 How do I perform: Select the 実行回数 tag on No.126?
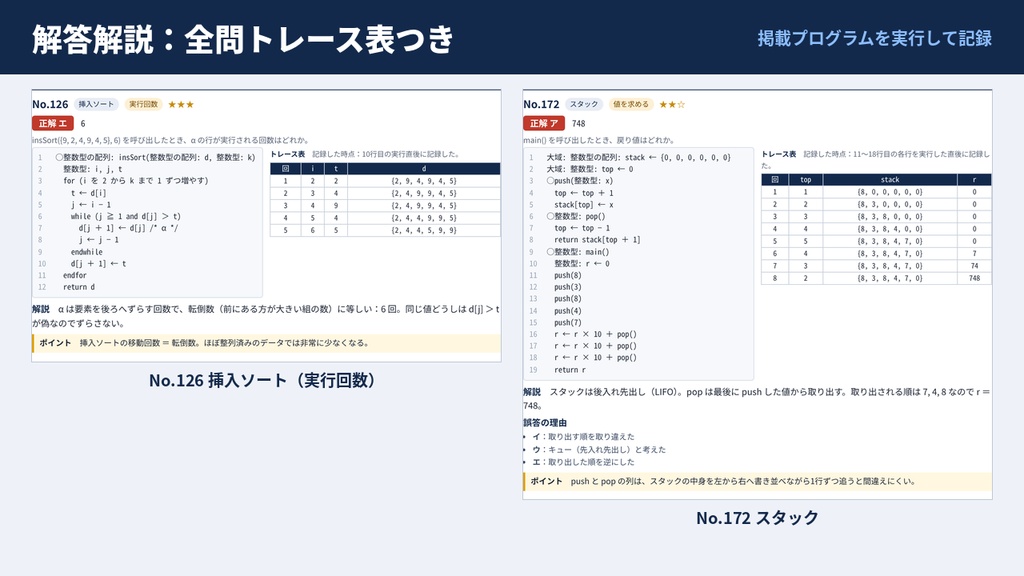point(143,104)
